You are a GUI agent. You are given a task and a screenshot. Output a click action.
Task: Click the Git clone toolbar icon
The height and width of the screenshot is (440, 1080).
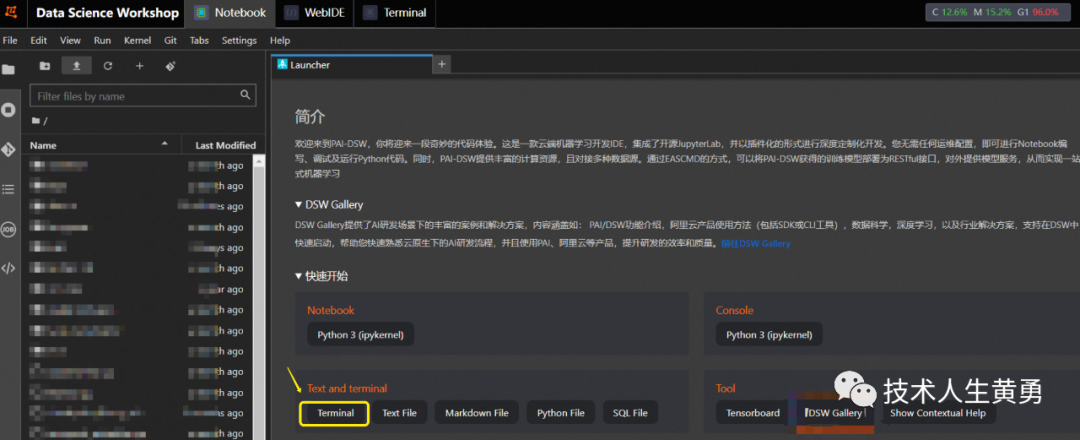[171, 66]
